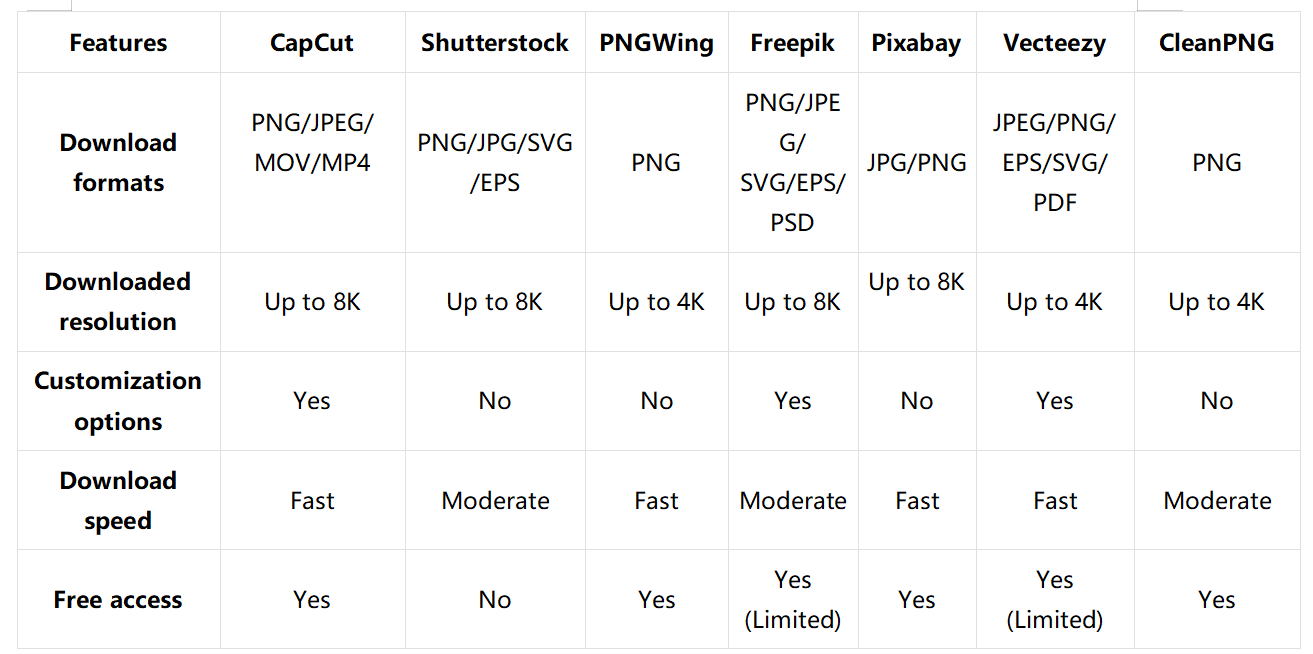
Task: Click the Pixabay header cell
Action: 916,43
